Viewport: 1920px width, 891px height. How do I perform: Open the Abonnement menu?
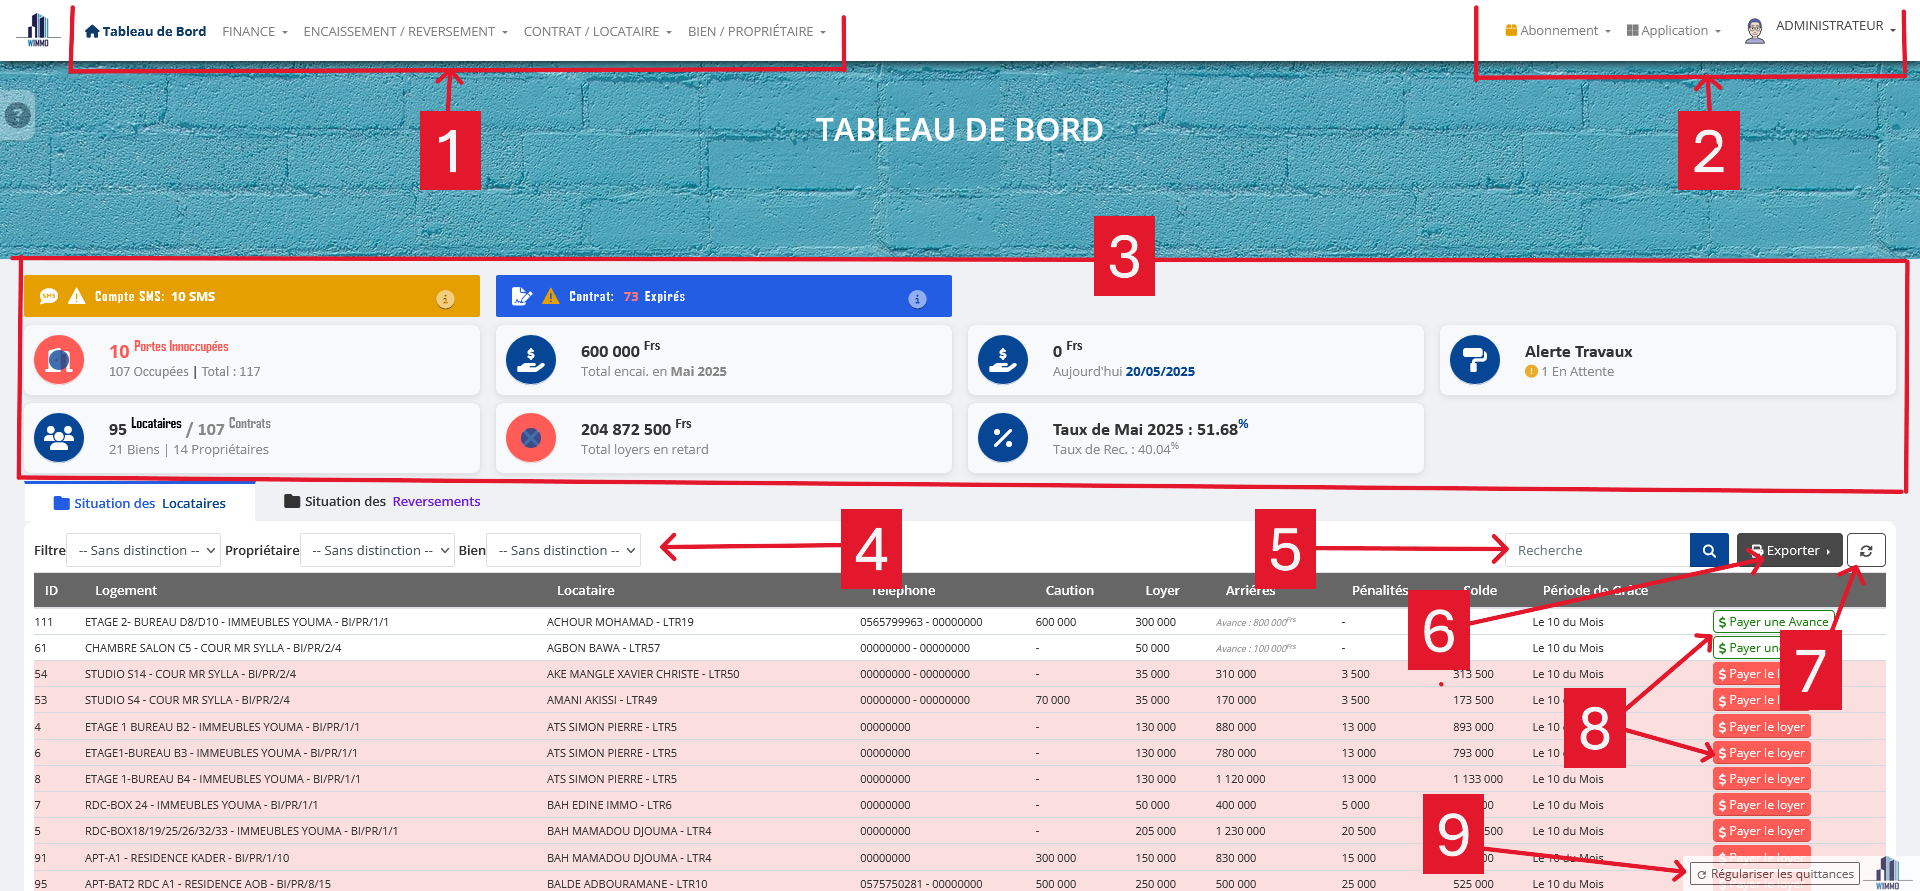[x=1557, y=31]
